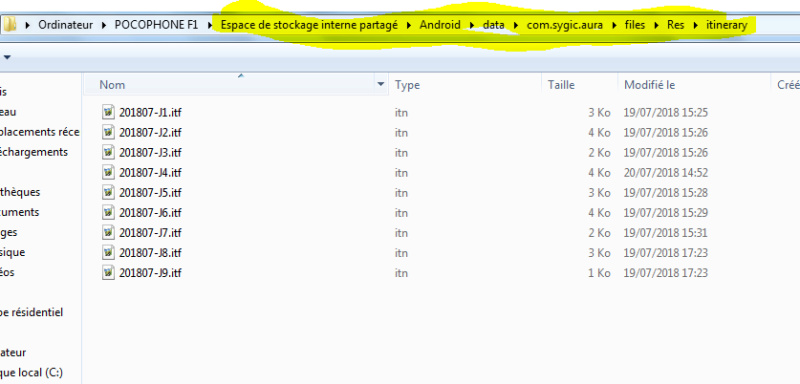
Task: Expand arrow after Res in breadcrumb
Action: click(695, 25)
